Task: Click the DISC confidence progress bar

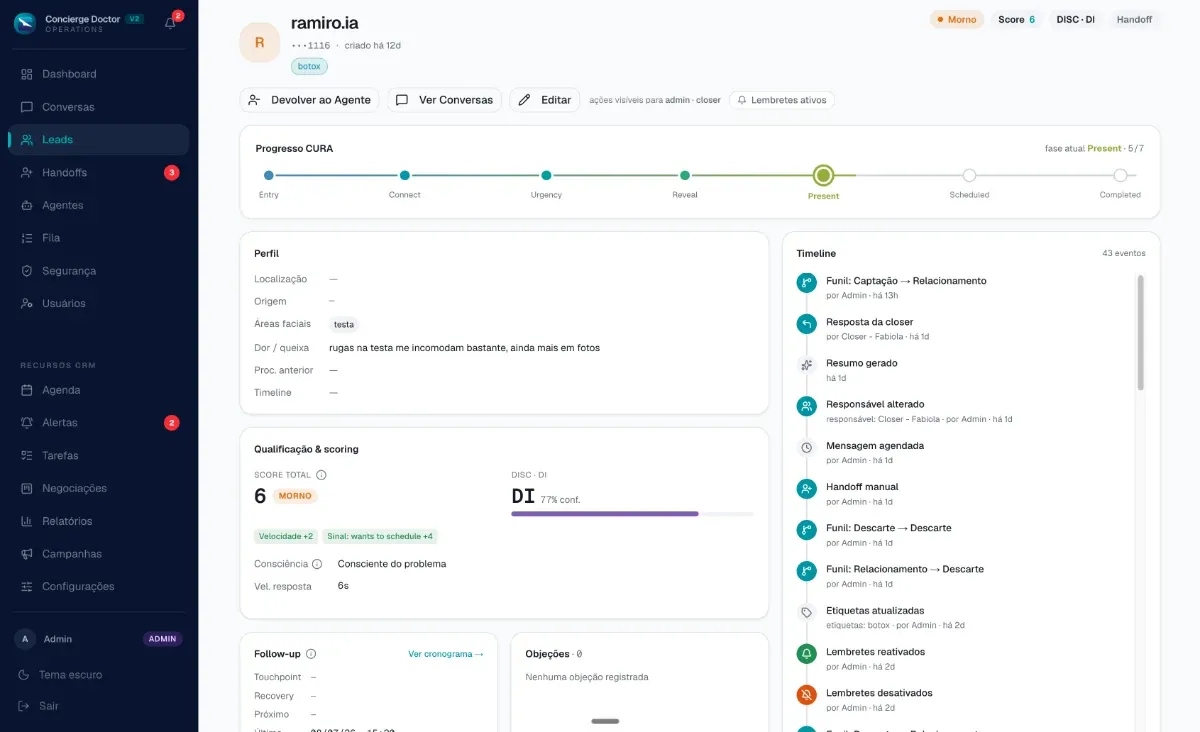Action: click(x=632, y=514)
